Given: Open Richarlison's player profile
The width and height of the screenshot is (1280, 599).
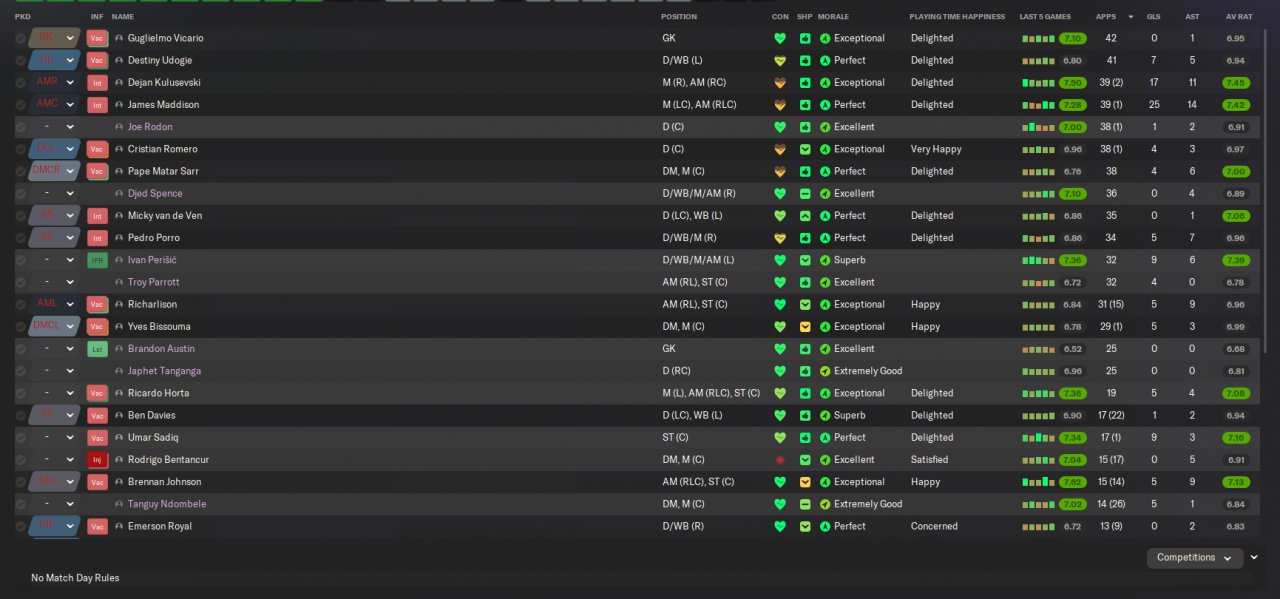Looking at the screenshot, I should point(152,305).
